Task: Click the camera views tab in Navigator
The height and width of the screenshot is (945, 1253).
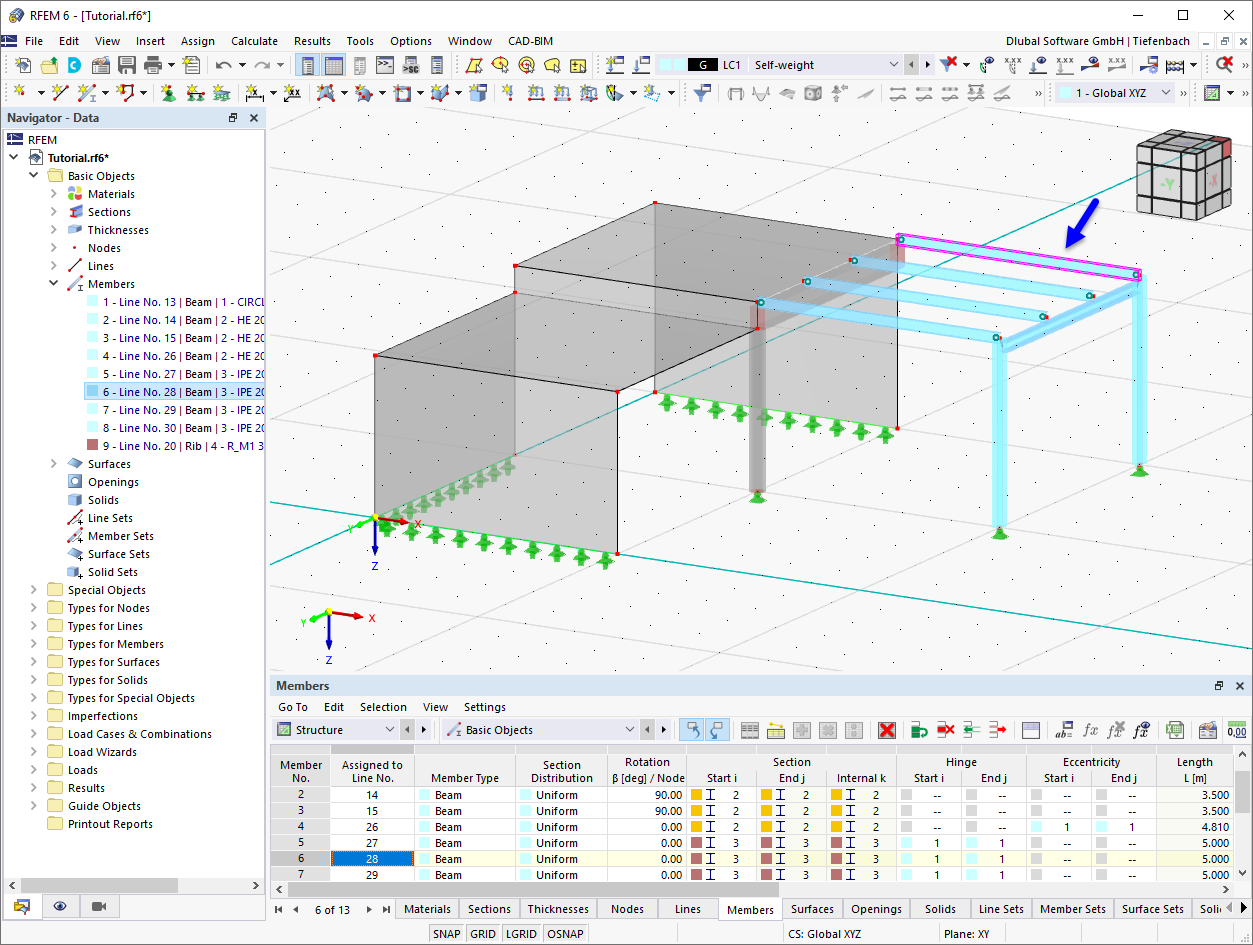Action: tap(99, 906)
